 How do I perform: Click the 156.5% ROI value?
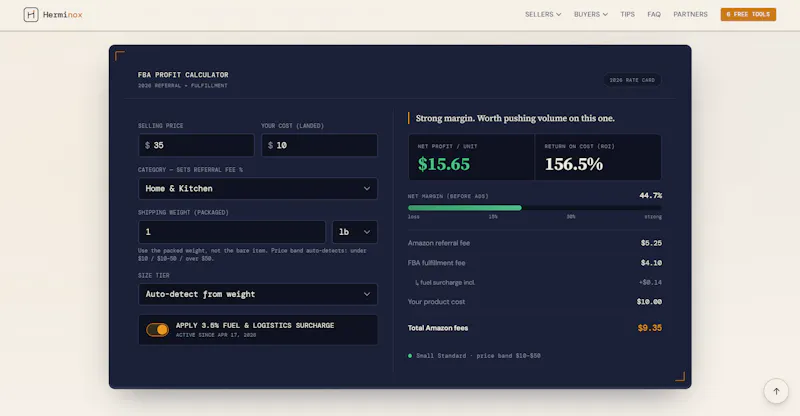pos(573,164)
